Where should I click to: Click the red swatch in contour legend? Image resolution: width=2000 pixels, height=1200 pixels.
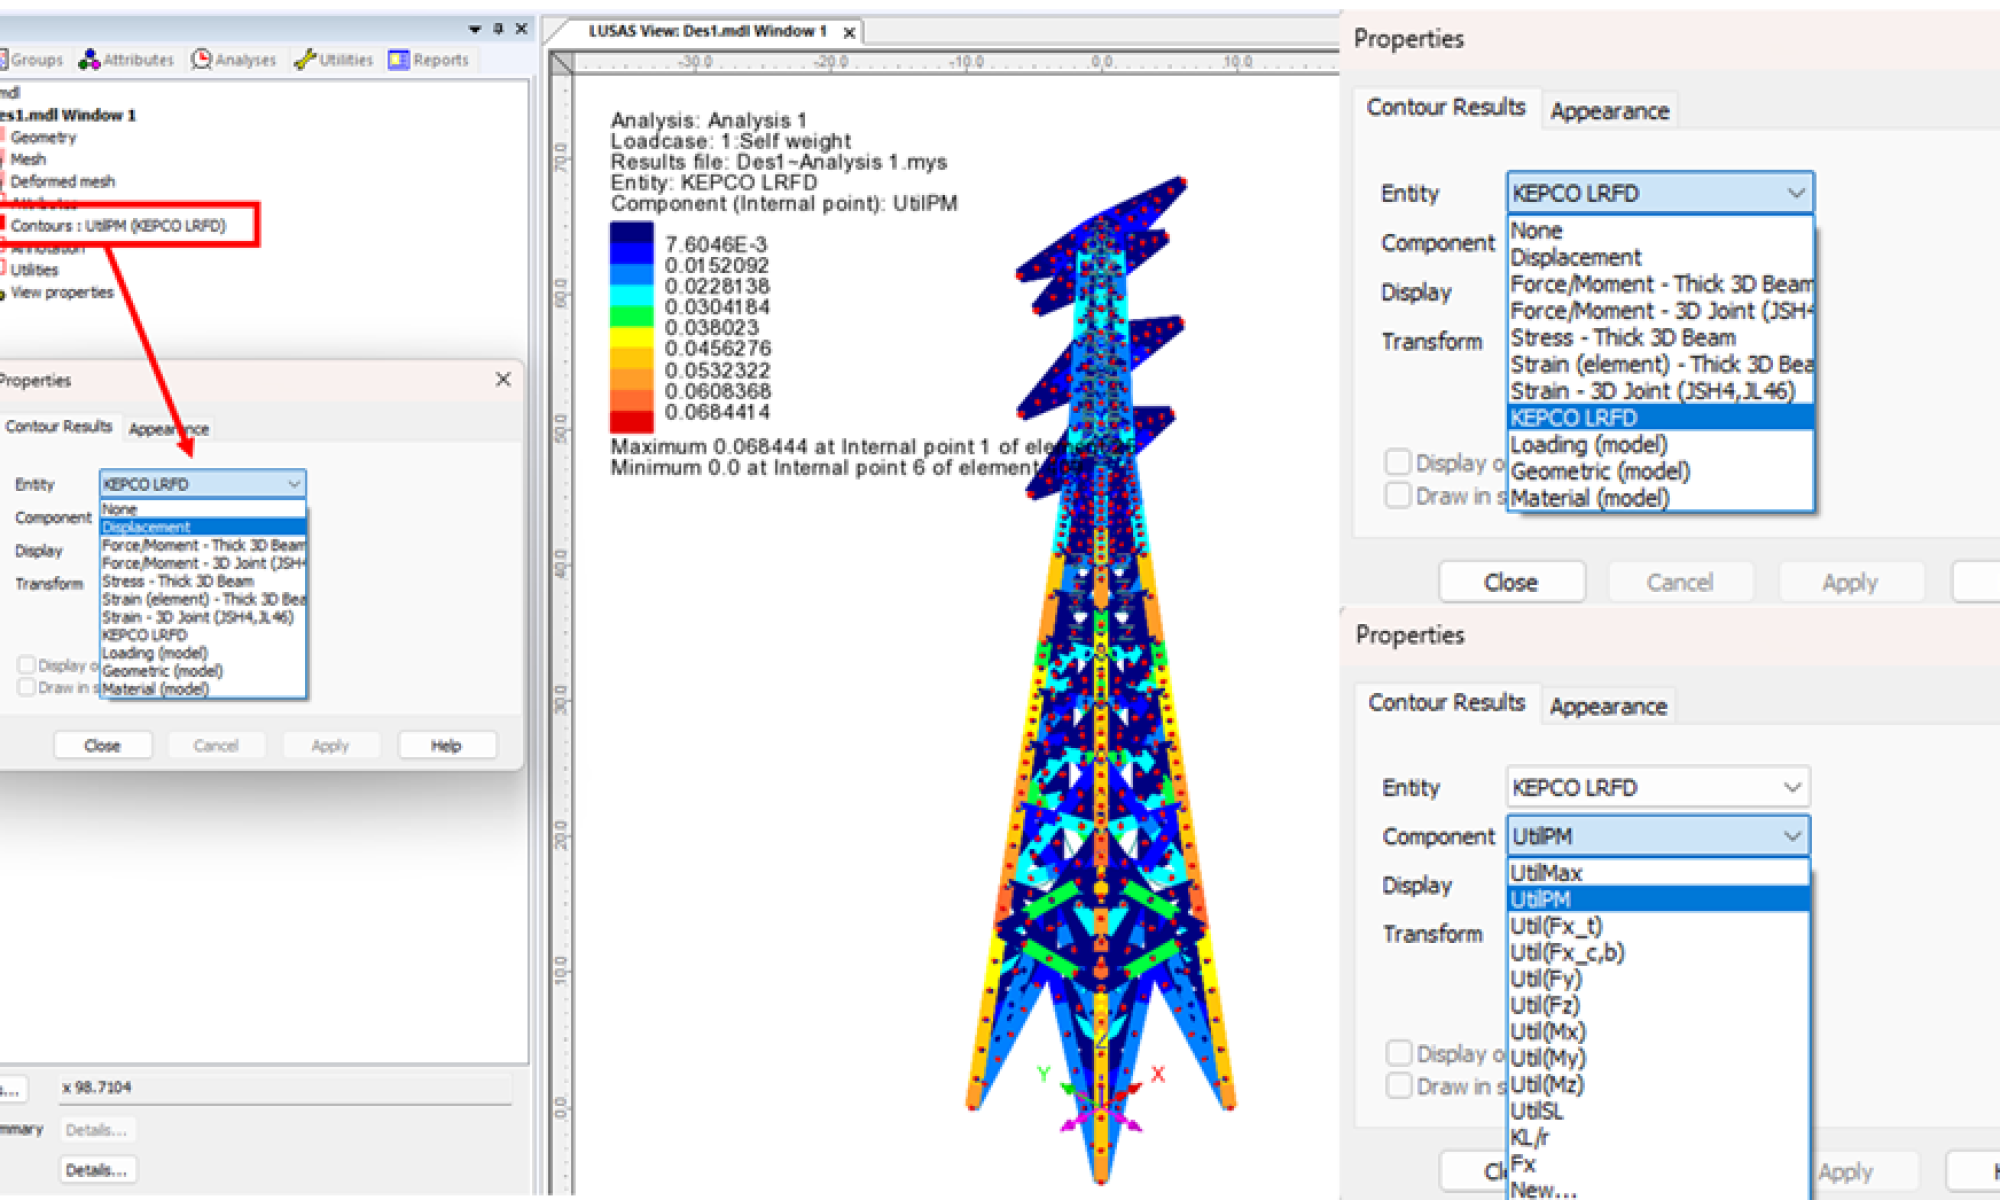point(632,422)
